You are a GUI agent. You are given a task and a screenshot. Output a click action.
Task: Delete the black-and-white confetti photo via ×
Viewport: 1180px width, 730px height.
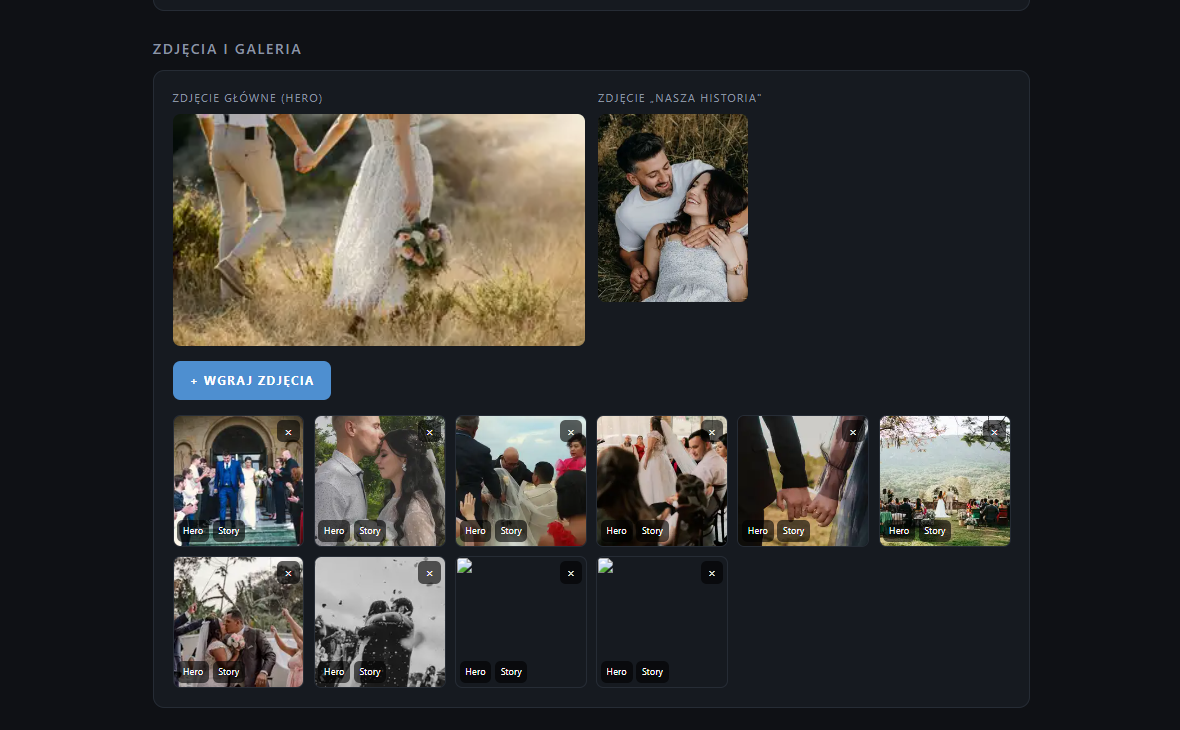pos(430,573)
